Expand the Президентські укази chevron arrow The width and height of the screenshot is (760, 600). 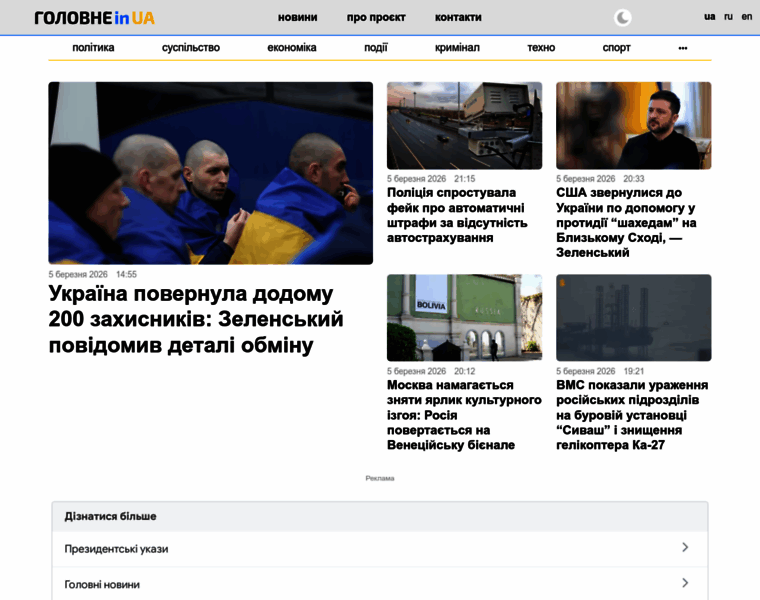click(x=685, y=548)
